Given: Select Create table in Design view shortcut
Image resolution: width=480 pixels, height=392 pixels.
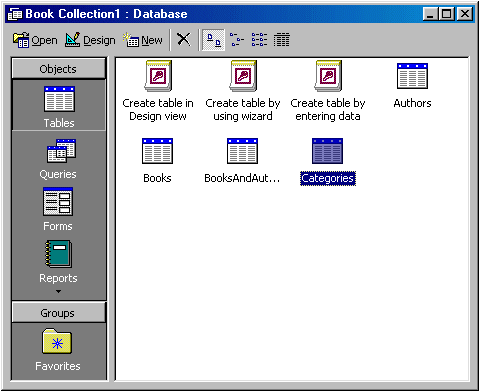Looking at the screenshot, I should (x=158, y=91).
